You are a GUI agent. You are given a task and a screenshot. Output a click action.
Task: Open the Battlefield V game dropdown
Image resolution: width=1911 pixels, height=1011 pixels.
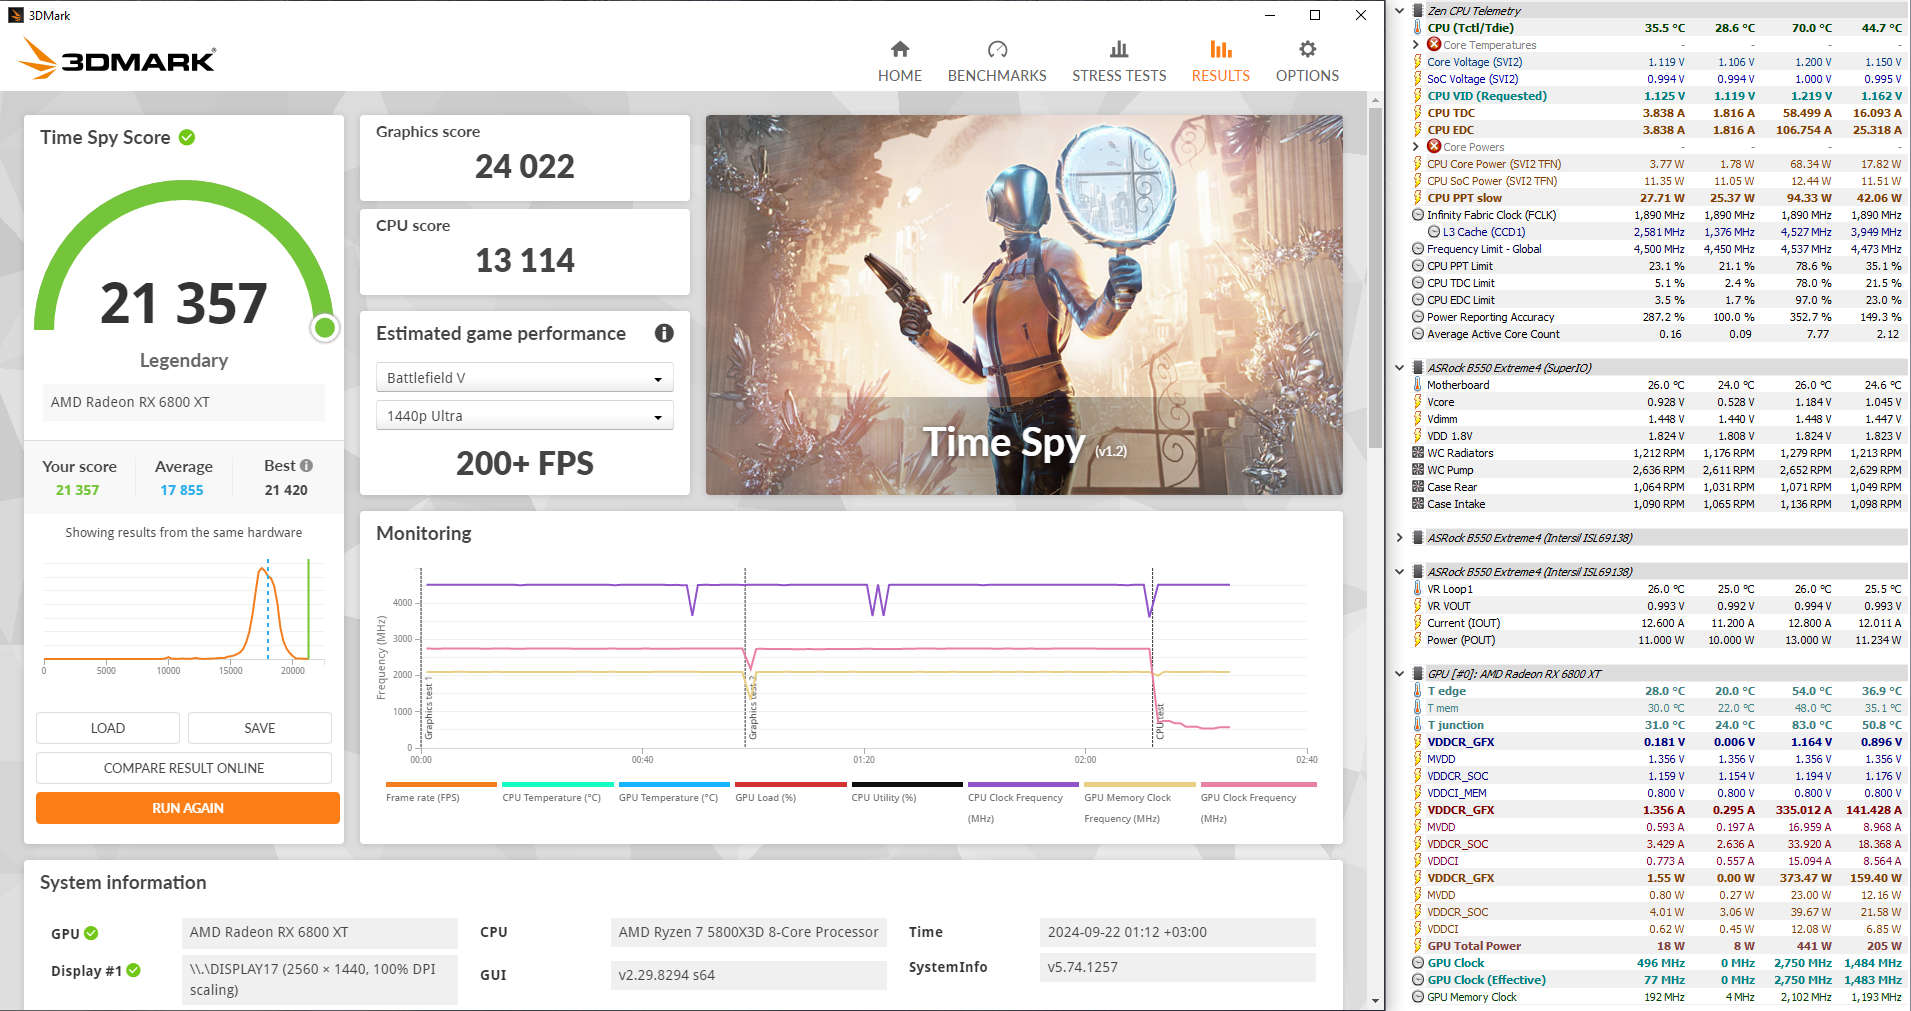click(x=524, y=378)
